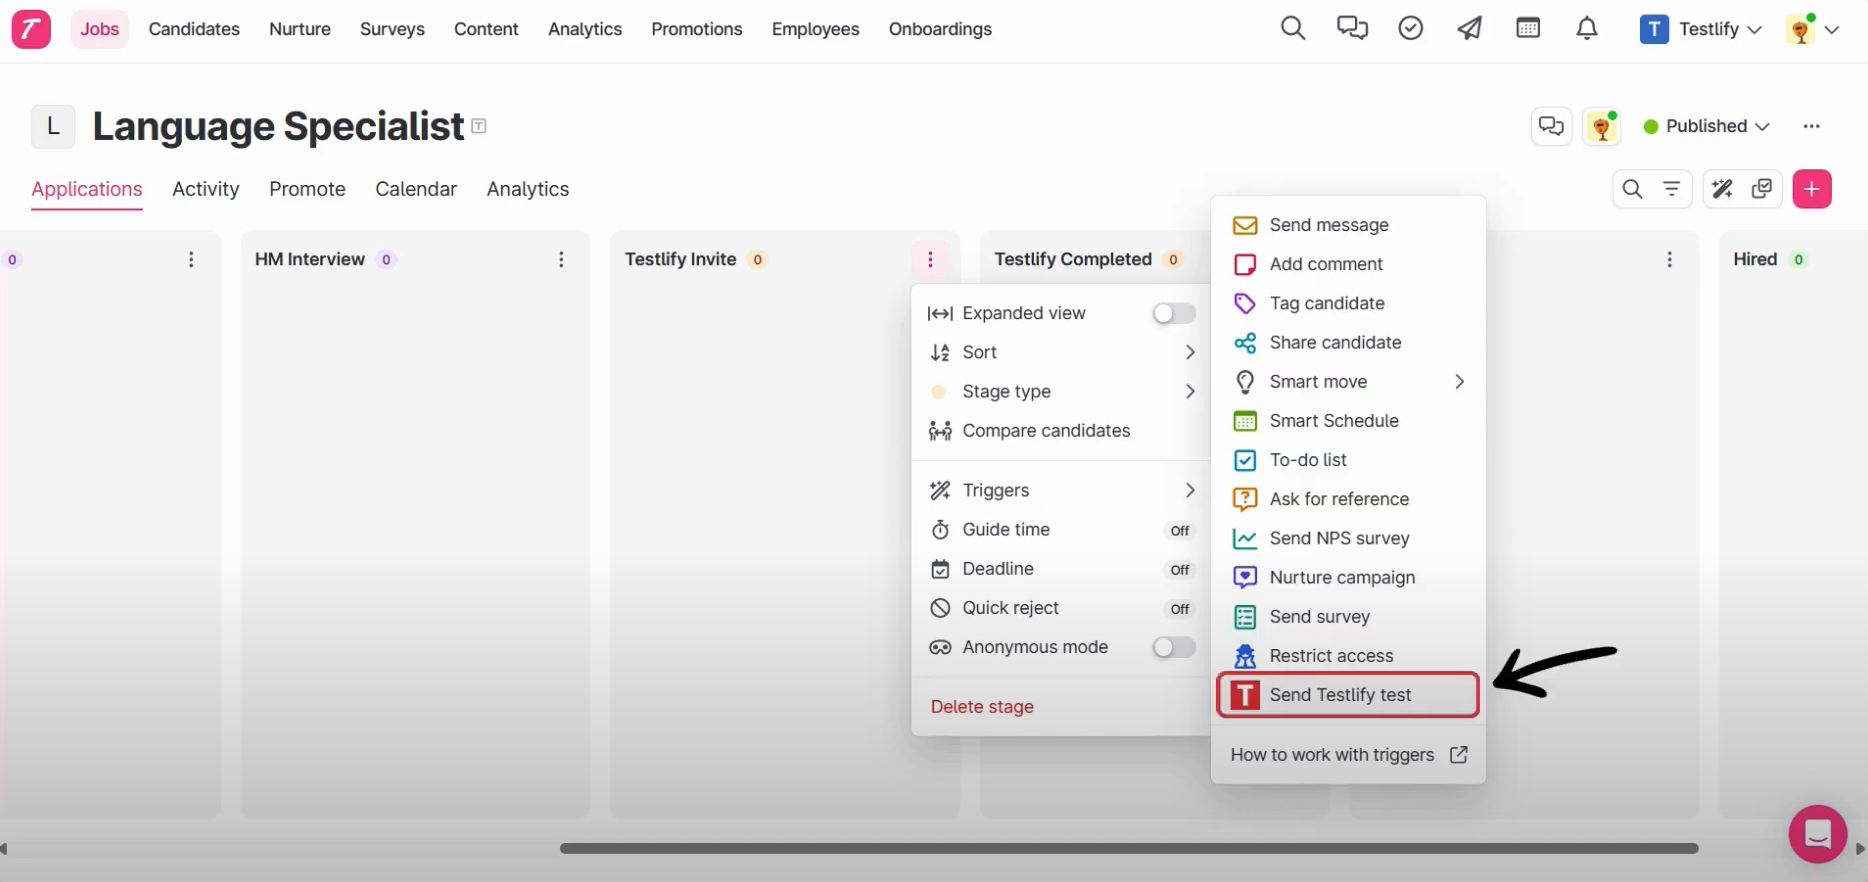Switch to the Calendar tab
1868x882 pixels.
[x=416, y=189]
